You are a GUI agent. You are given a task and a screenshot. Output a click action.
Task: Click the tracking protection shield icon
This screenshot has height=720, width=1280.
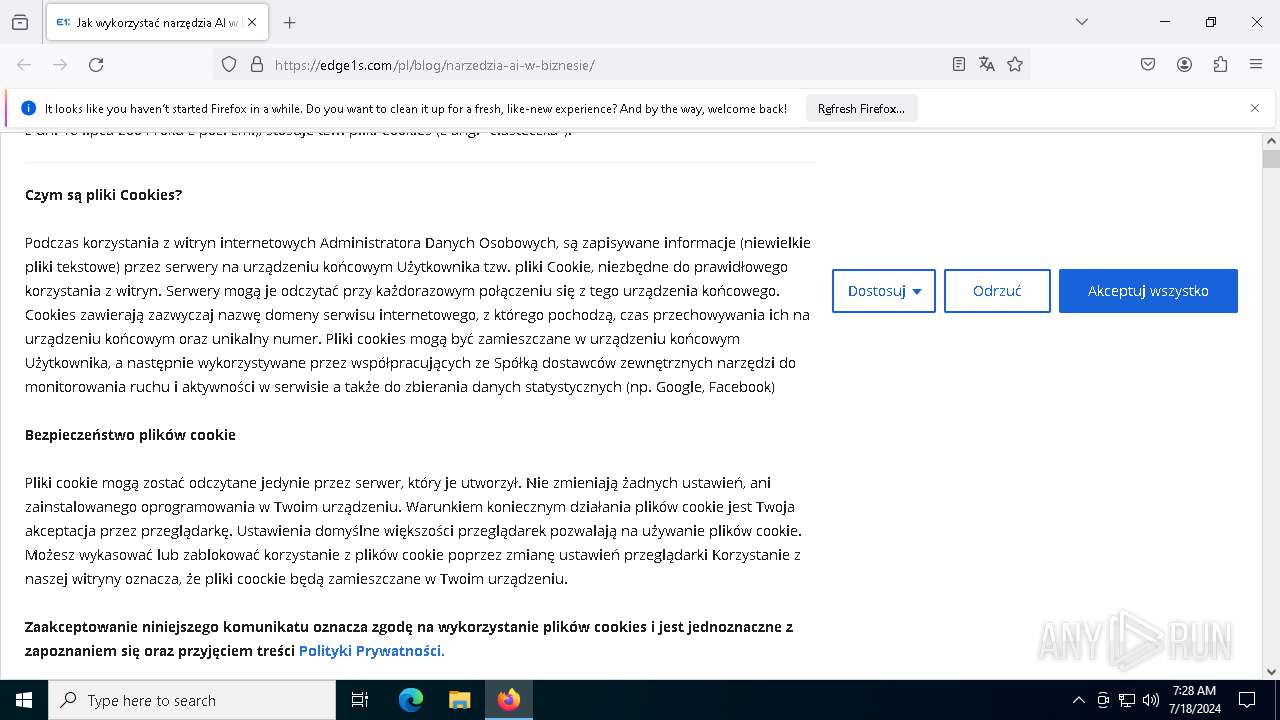[229, 64]
